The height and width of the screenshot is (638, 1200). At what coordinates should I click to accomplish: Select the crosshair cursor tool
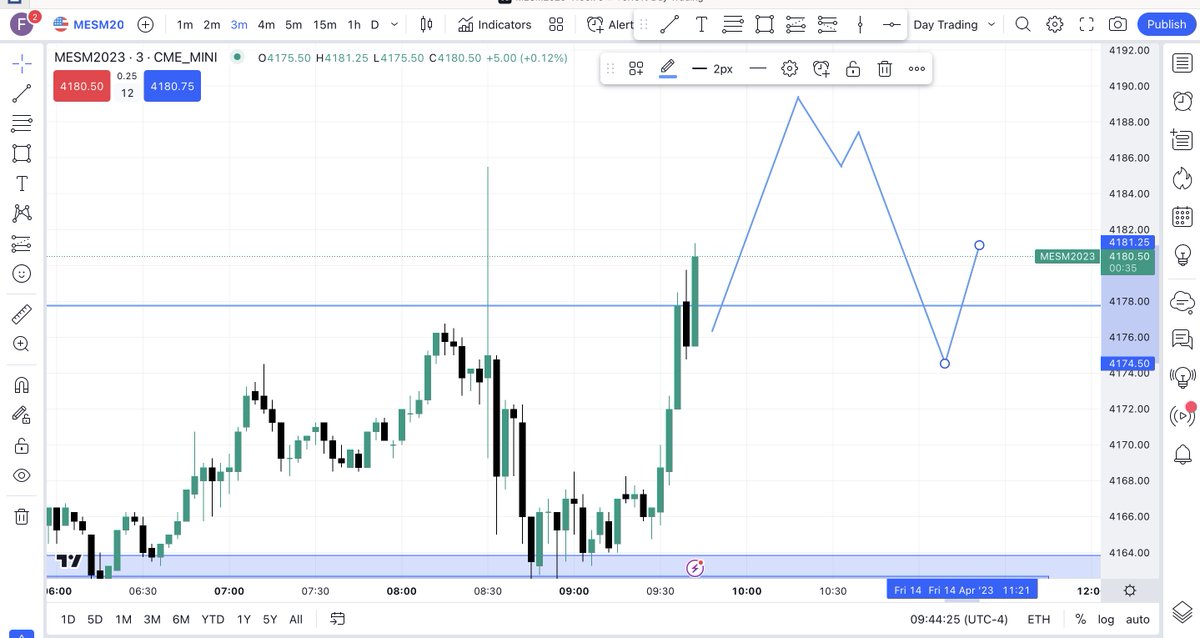pyautogui.click(x=22, y=64)
